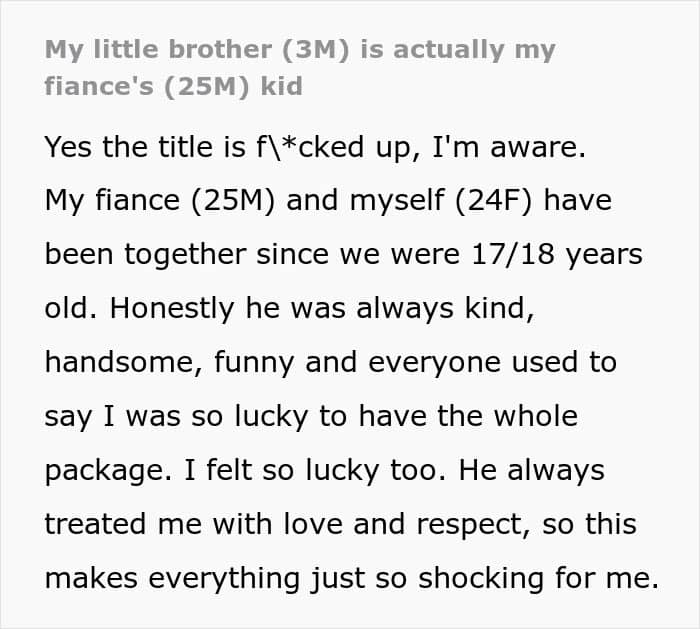
Task: Click "treated me with love and respect,"
Action: pyautogui.click(x=288, y=524)
